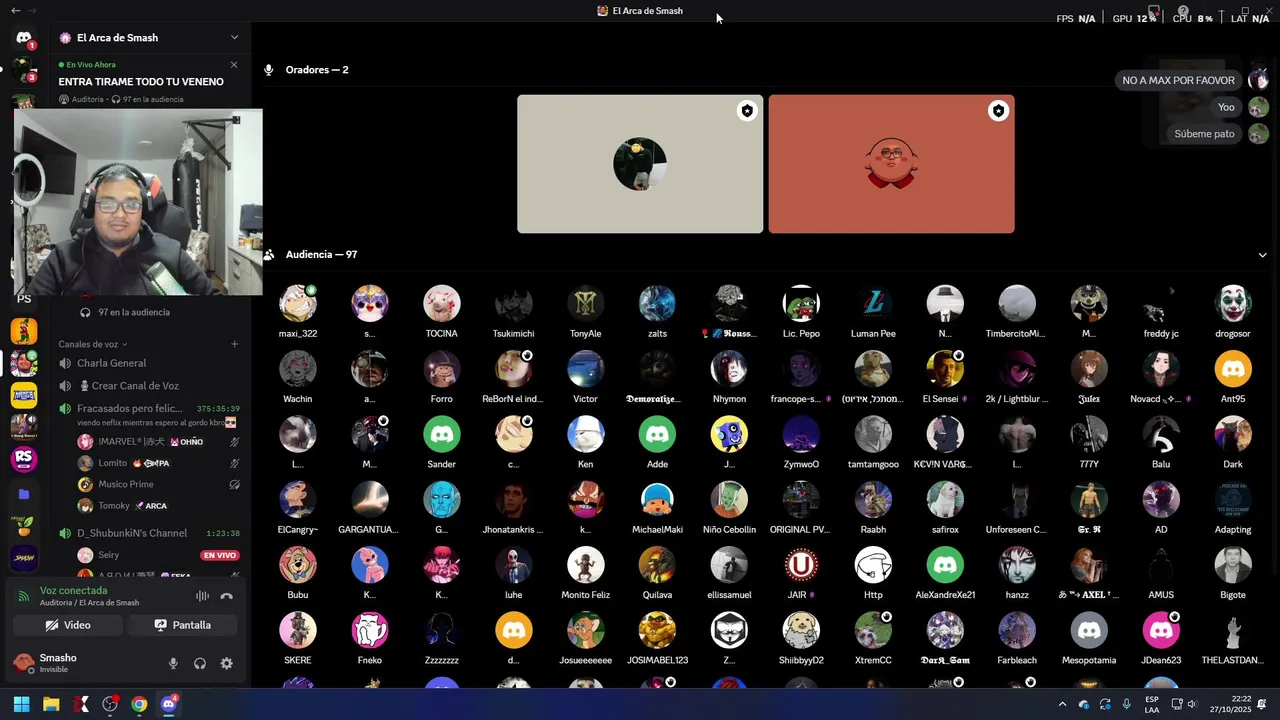Collapse the Audiencia section chevron
1280x720 pixels.
pyautogui.click(x=1262, y=255)
